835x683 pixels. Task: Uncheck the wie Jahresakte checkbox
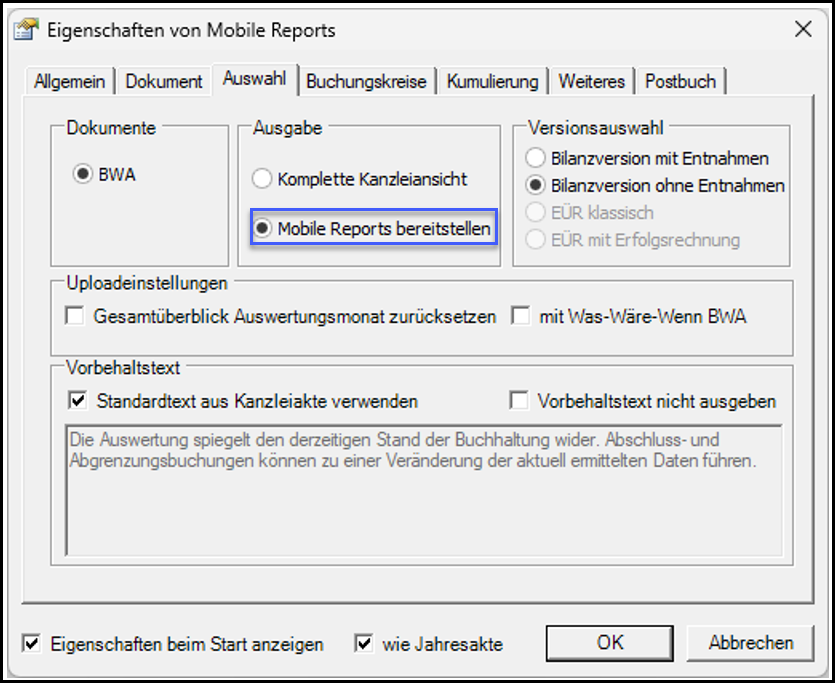click(364, 644)
